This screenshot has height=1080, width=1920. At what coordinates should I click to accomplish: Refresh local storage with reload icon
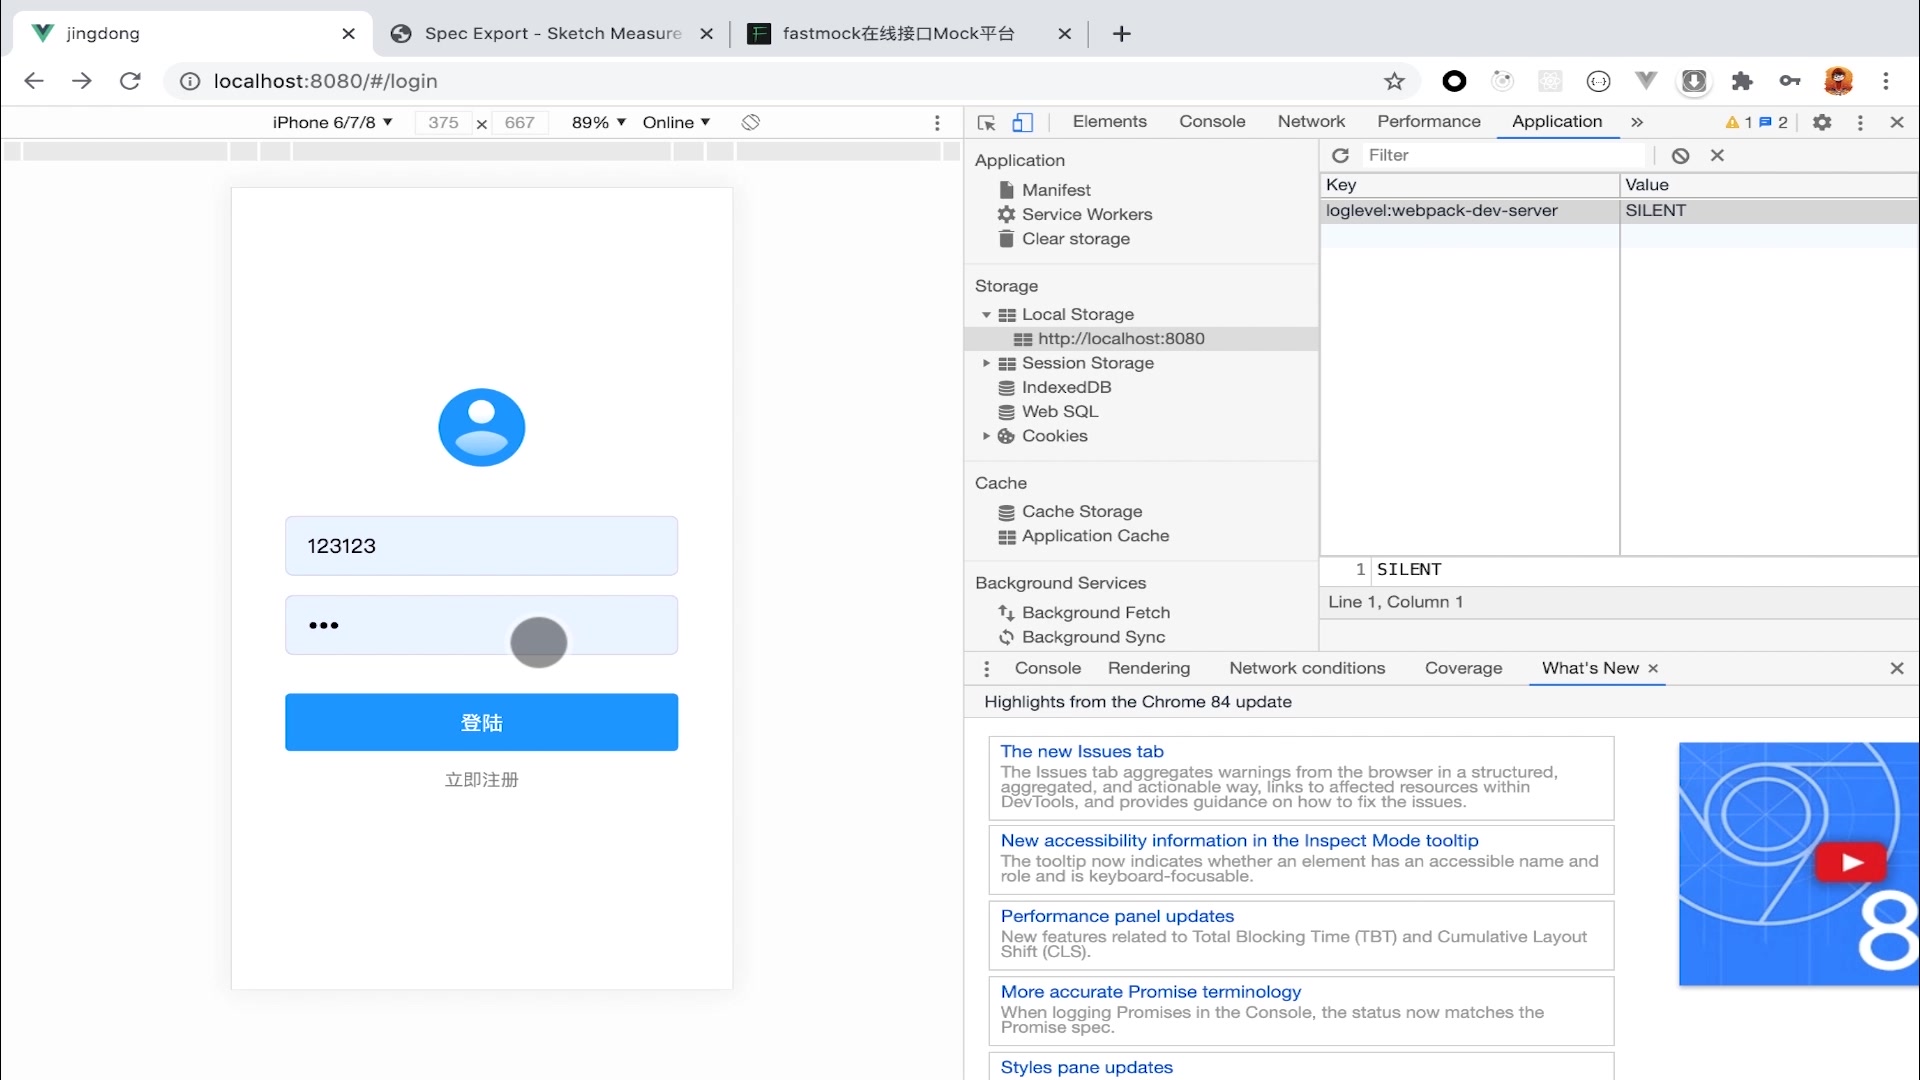click(x=1341, y=155)
